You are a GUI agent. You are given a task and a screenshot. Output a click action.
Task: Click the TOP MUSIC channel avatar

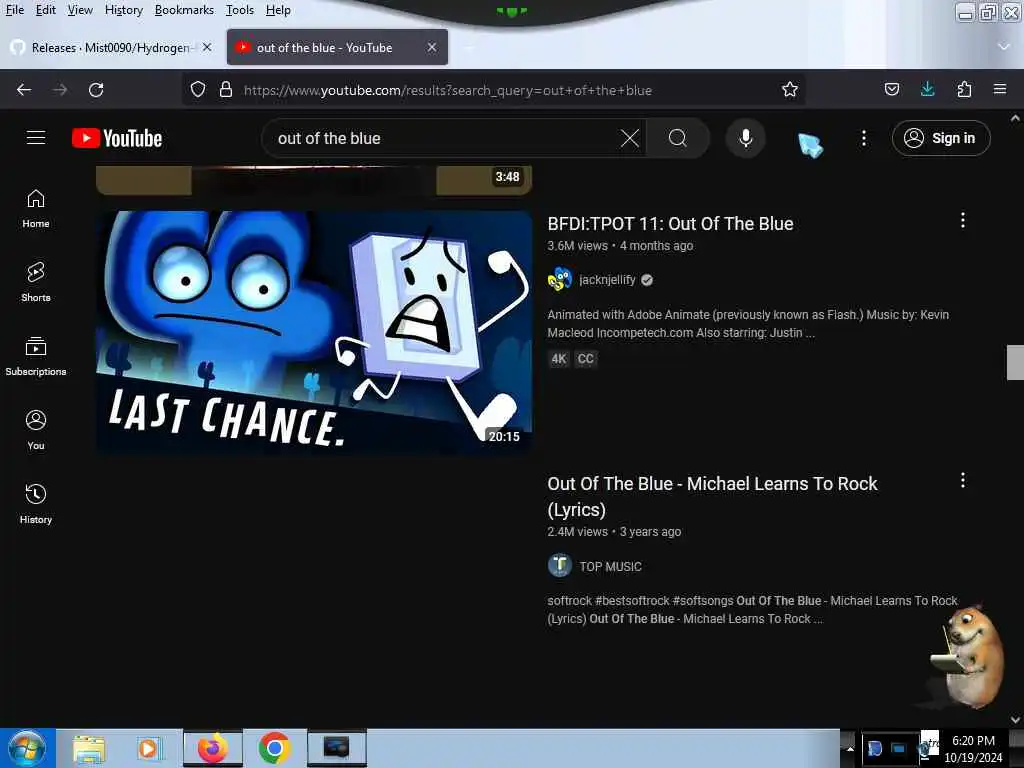560,566
